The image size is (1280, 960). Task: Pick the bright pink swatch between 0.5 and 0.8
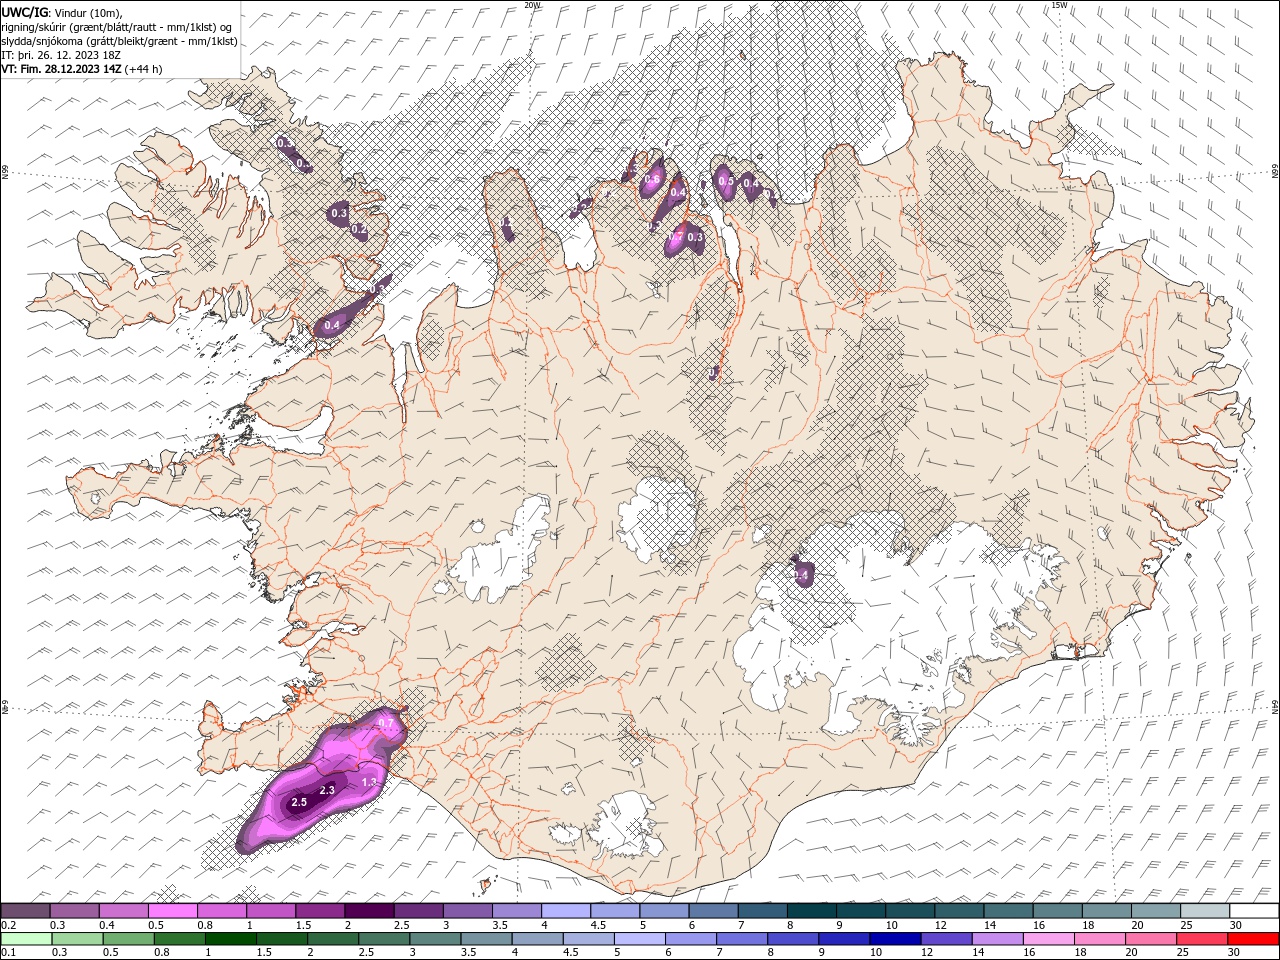tap(172, 911)
